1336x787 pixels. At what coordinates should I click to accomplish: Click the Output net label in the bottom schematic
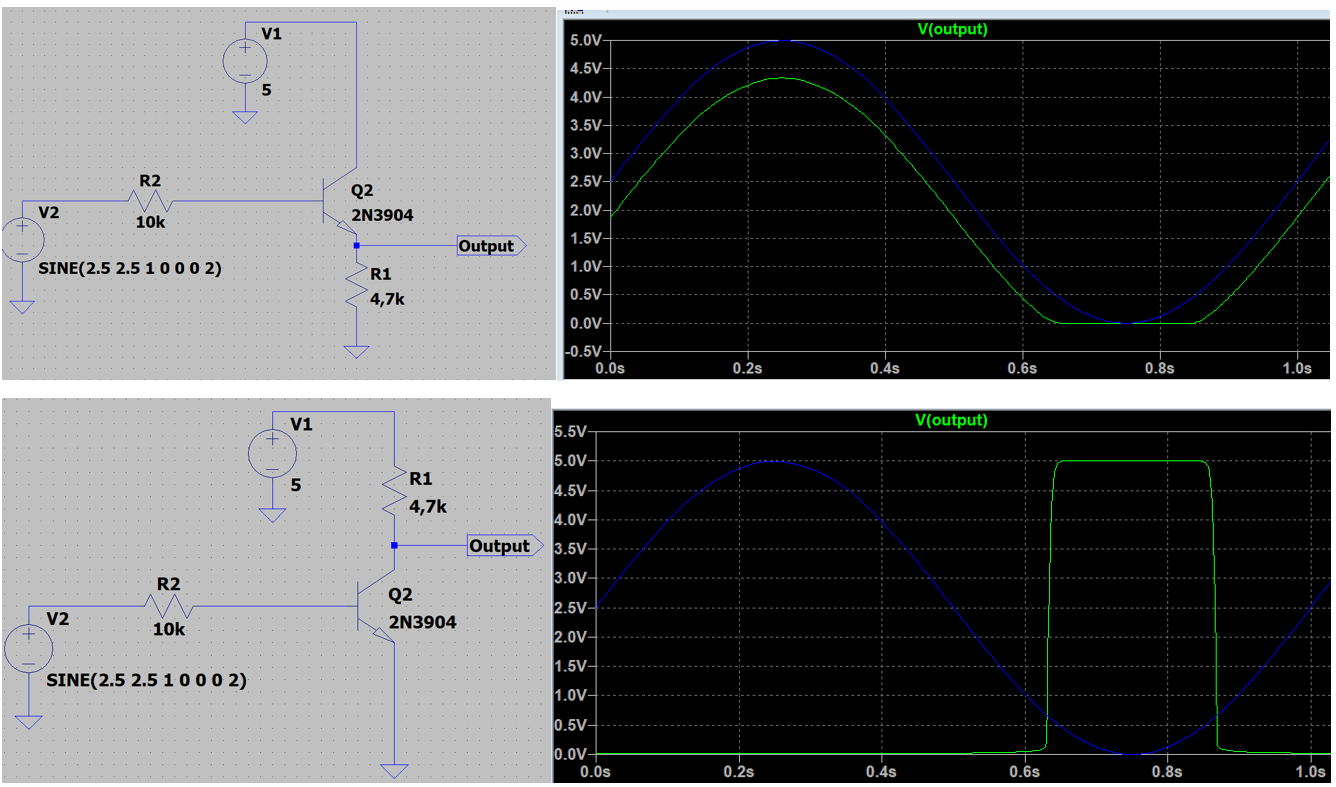[x=504, y=546]
